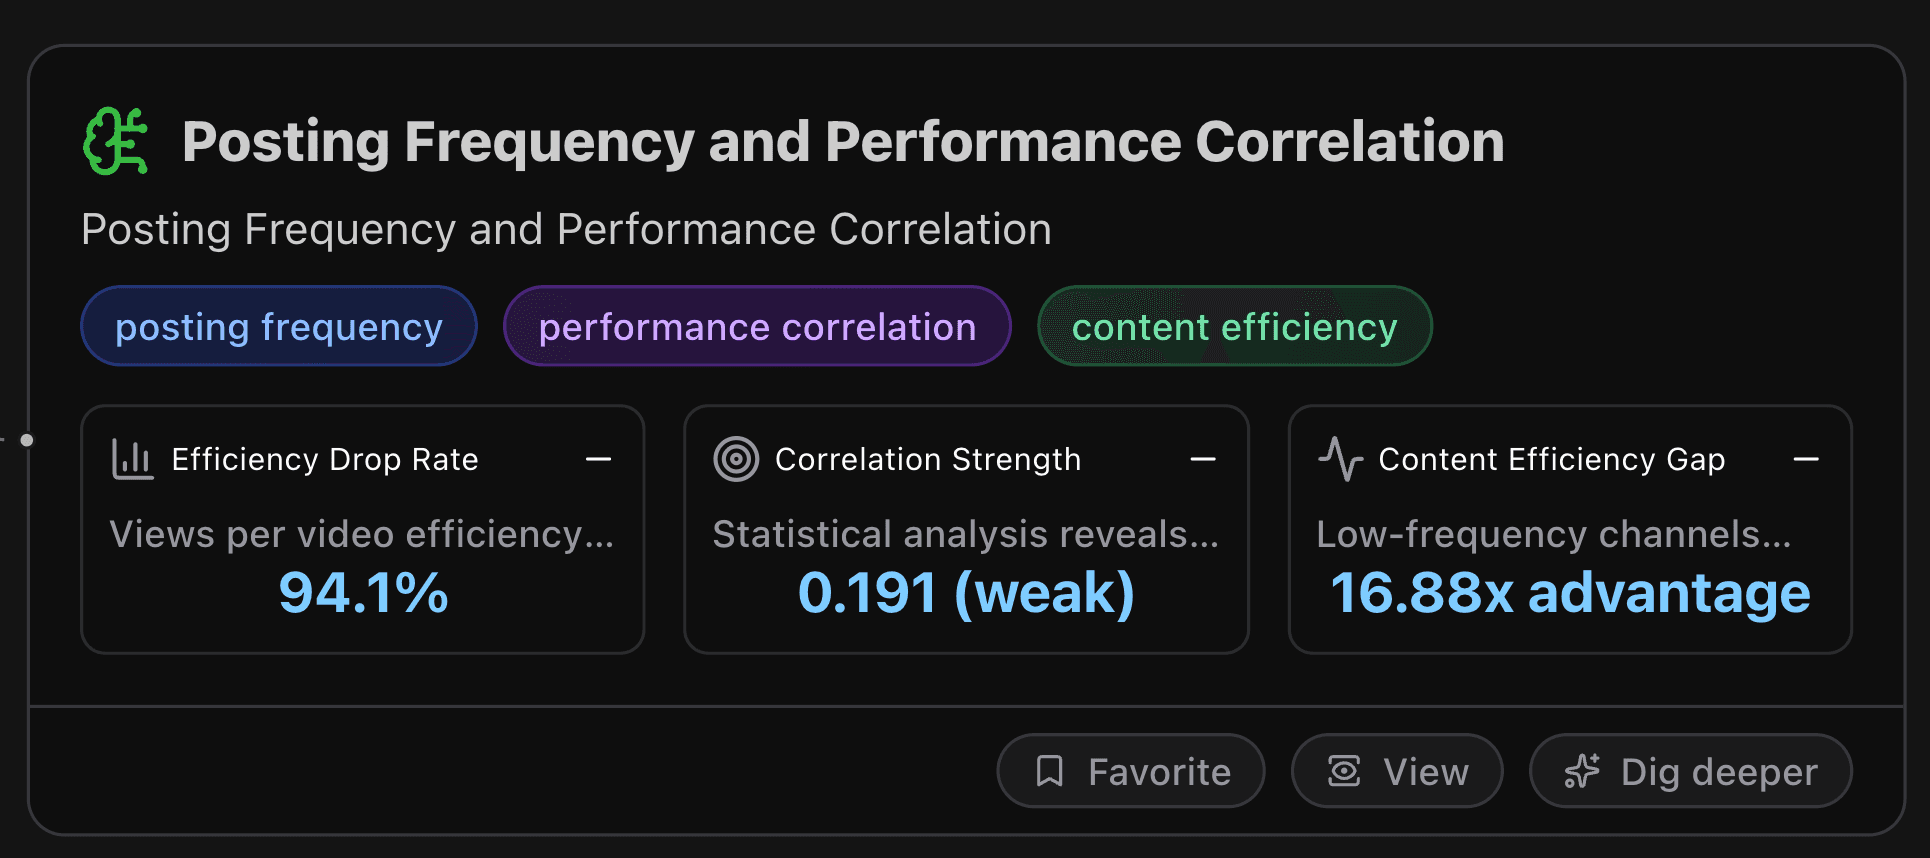Click the small dot on the left card edge
The width and height of the screenshot is (1930, 858).
point(27,438)
